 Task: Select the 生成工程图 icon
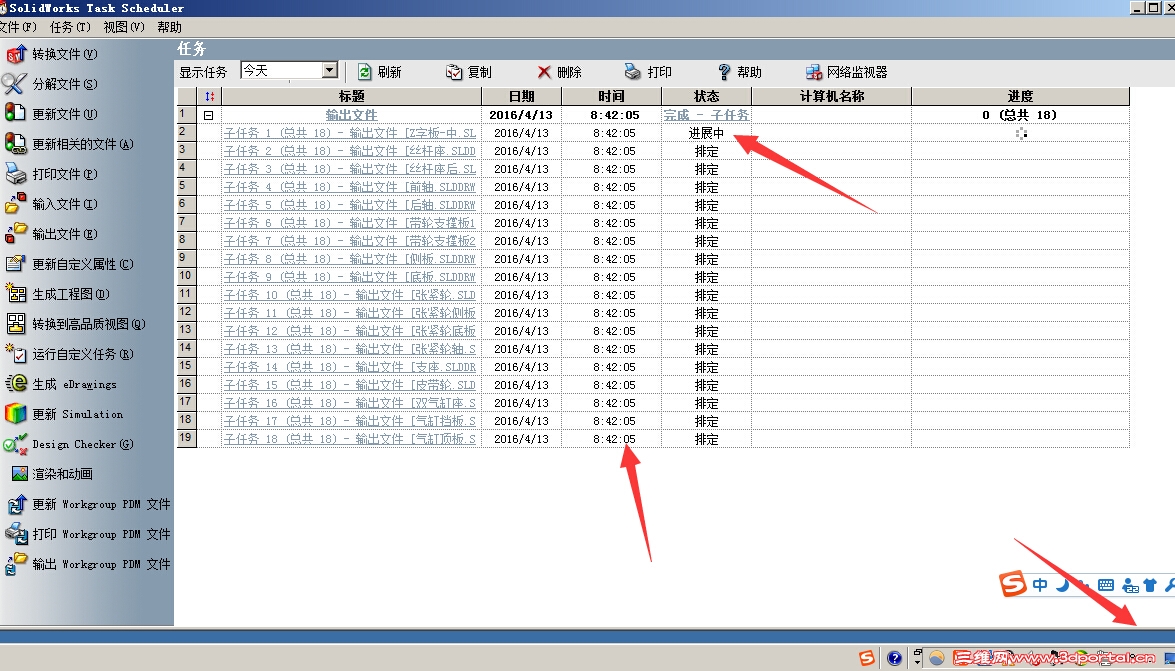(x=15, y=293)
